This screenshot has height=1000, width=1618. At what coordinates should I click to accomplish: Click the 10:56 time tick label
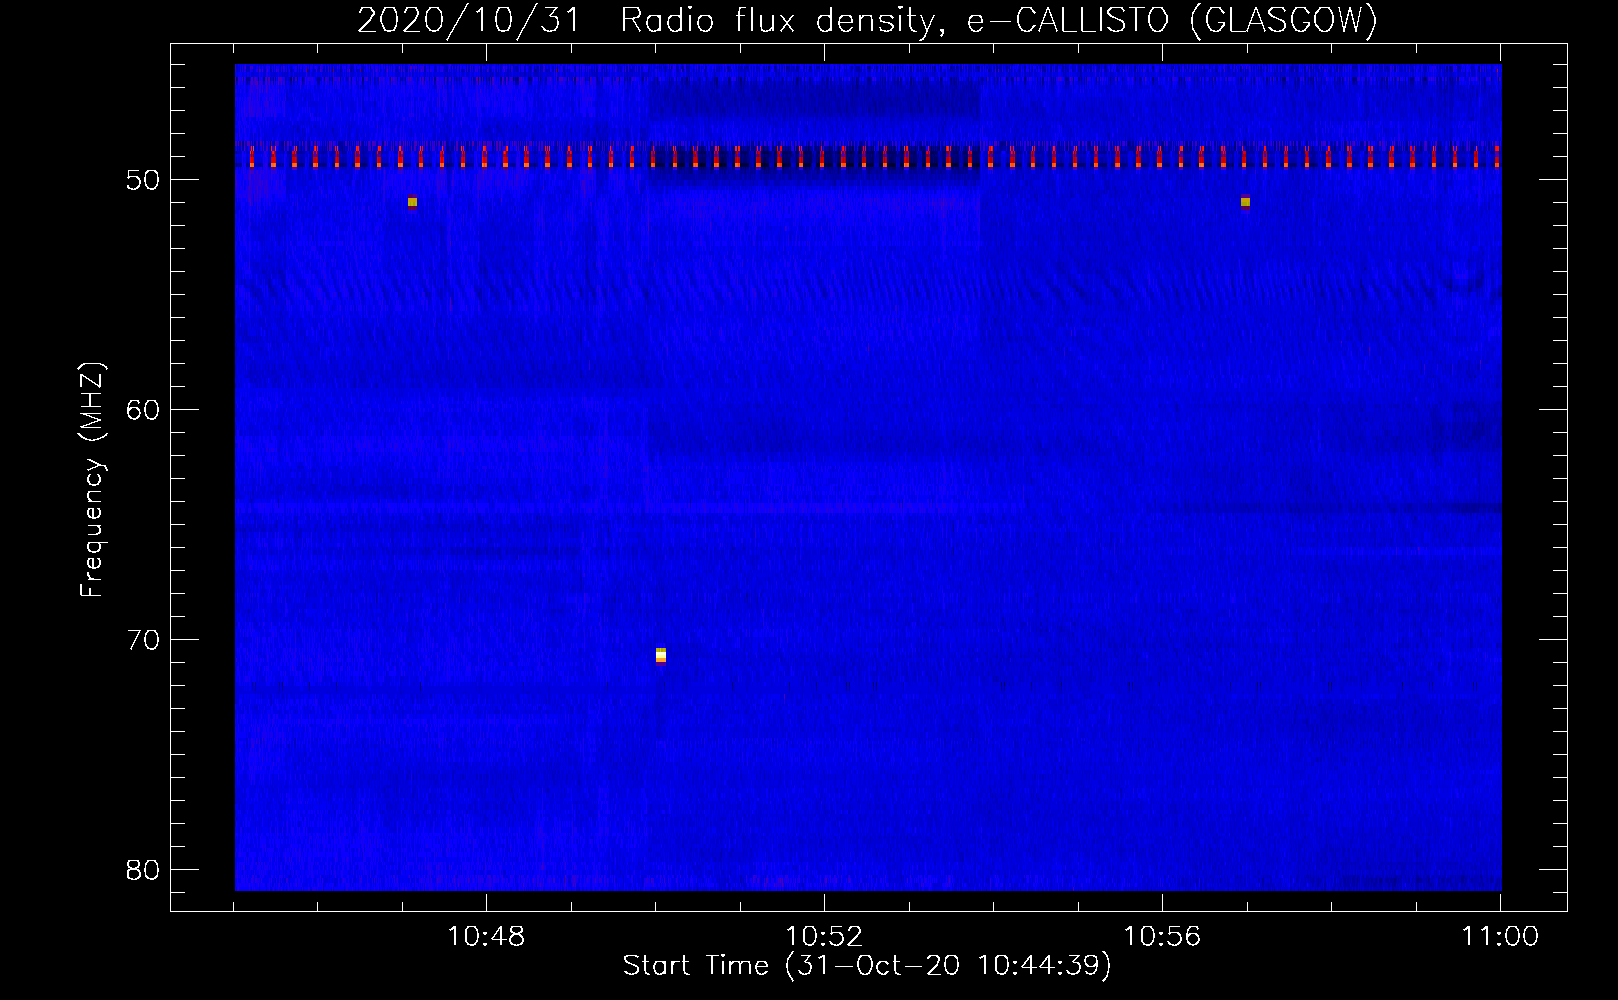(x=1162, y=937)
